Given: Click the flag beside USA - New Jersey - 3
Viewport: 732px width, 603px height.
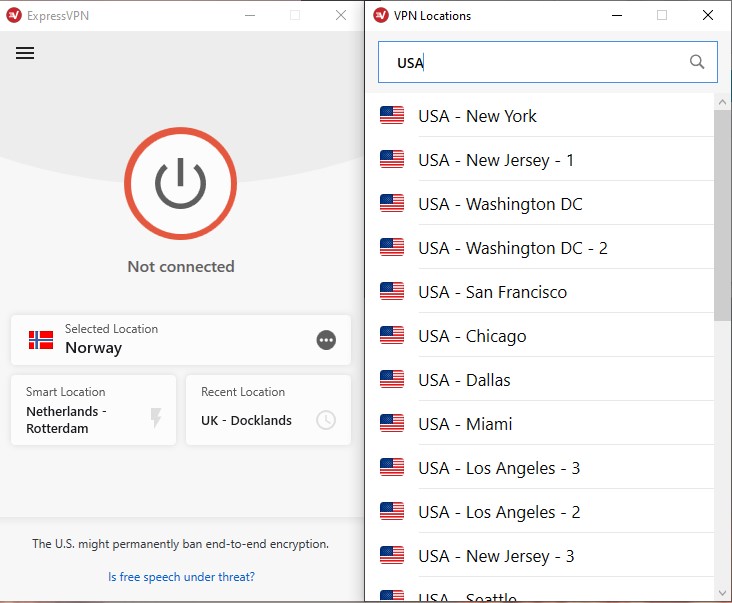Looking at the screenshot, I should 392,555.
